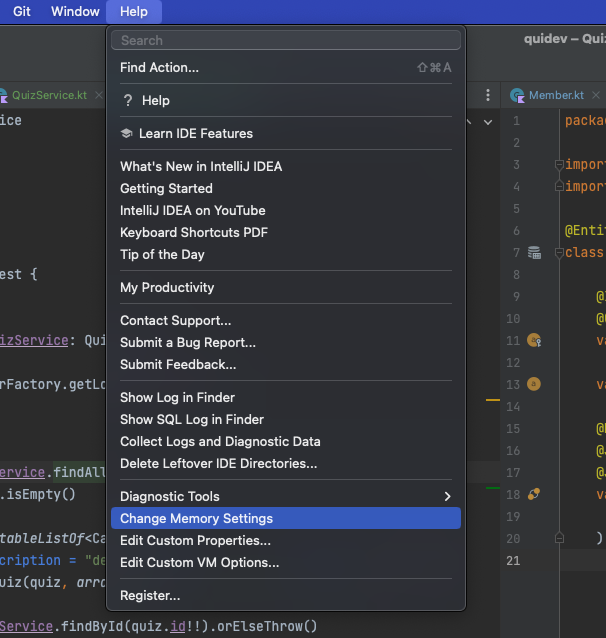Open Keyboard Shortcuts PDF
This screenshot has height=638, width=606.
(286, 232)
